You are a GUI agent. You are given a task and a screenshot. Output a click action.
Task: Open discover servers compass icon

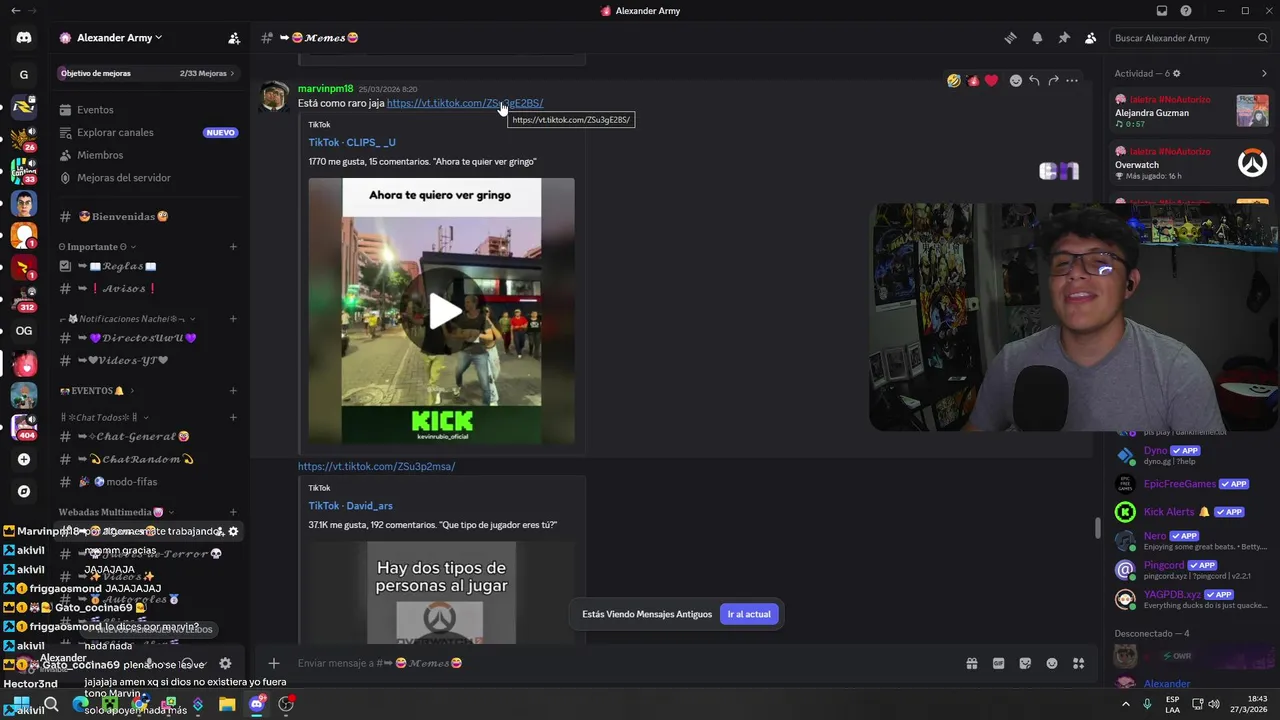point(24,491)
